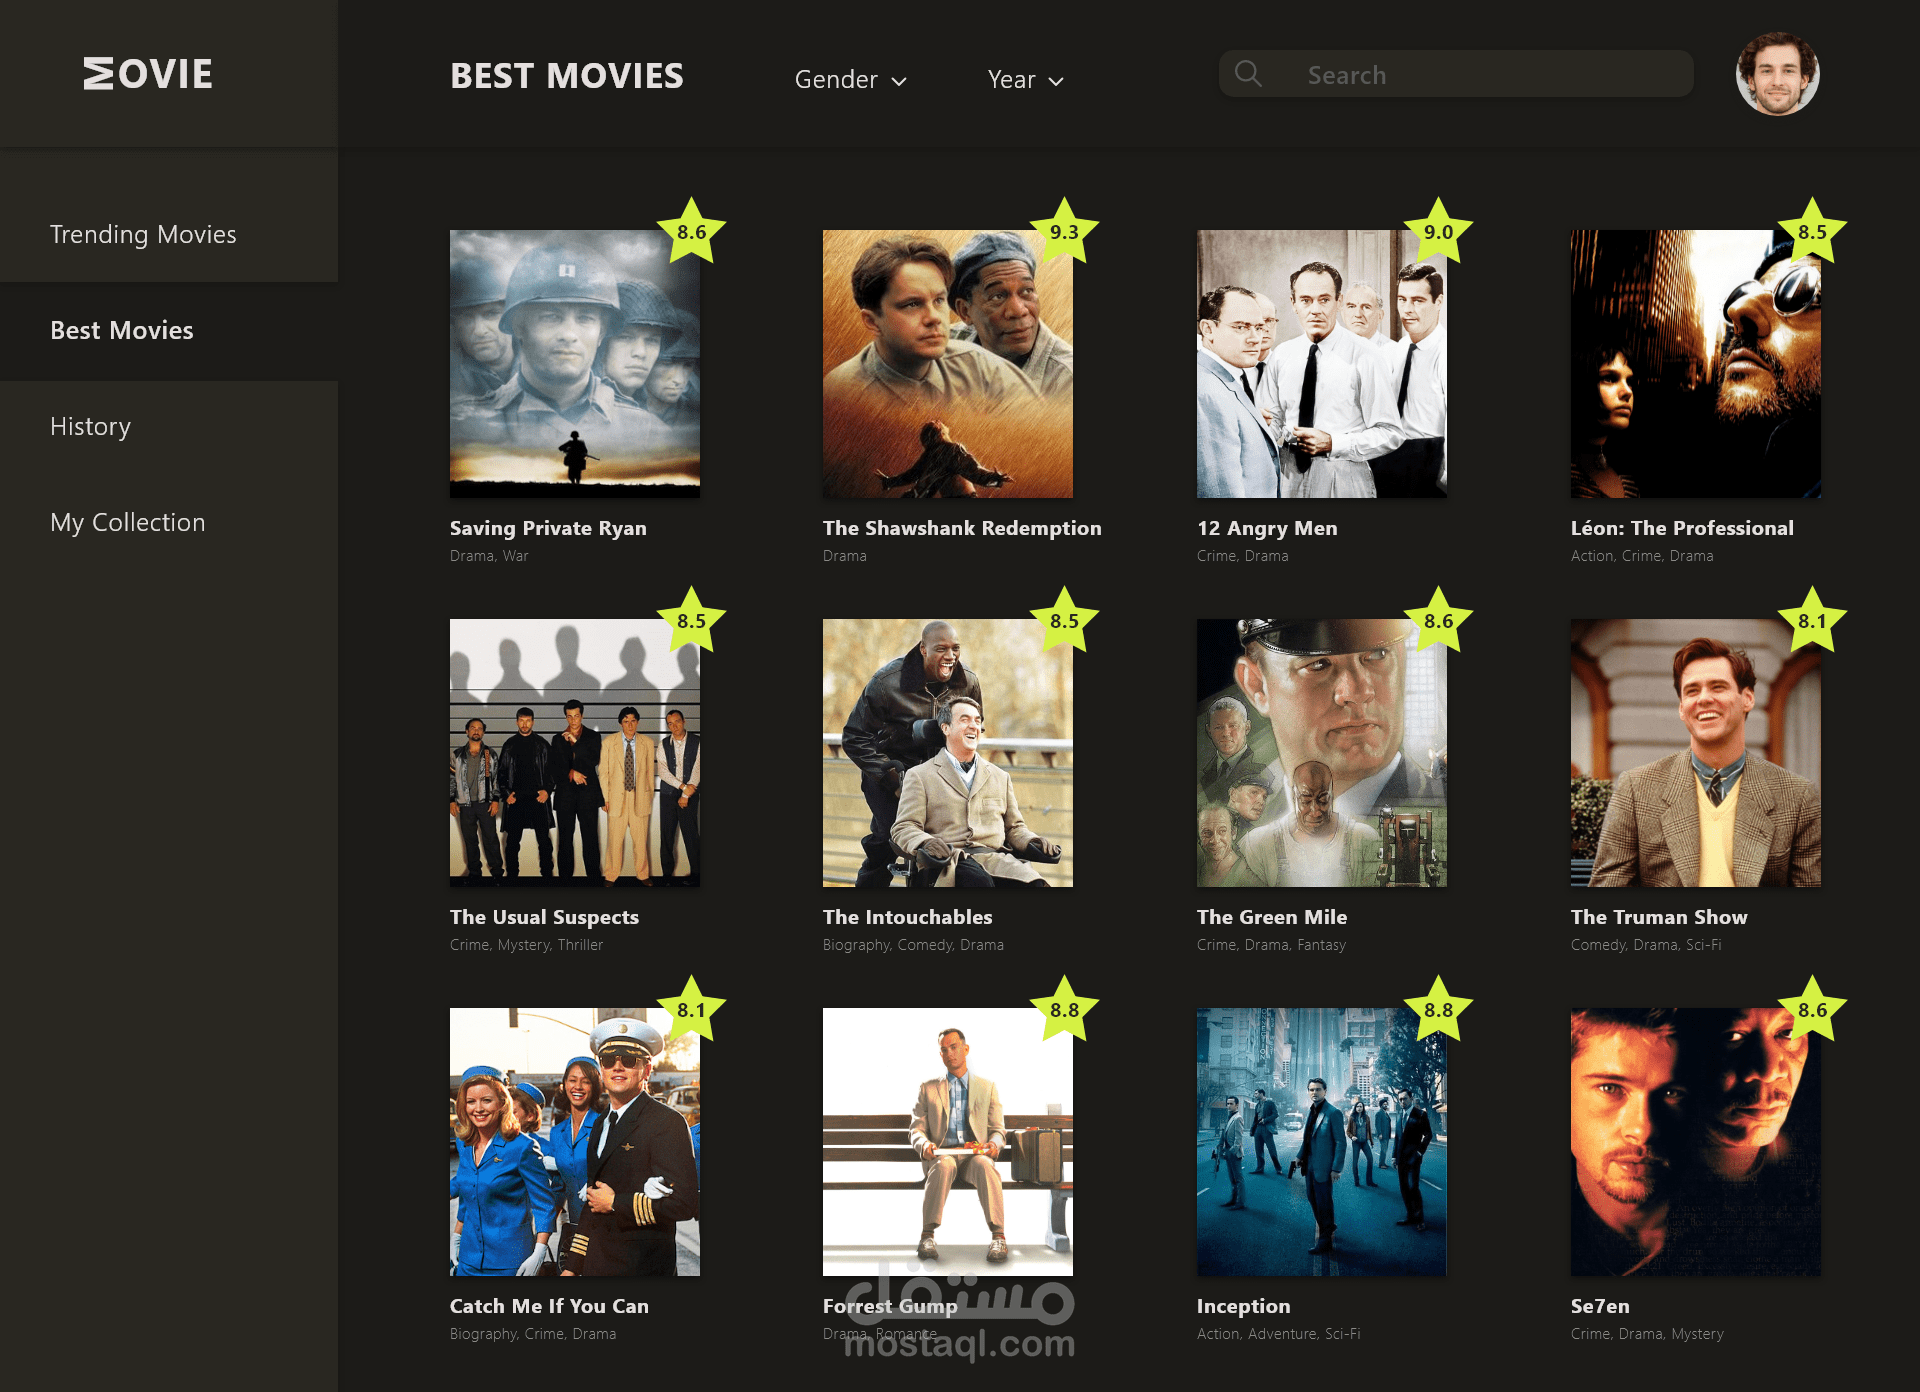The width and height of the screenshot is (1920, 1392).
Task: Click the star rating on The Intouchables
Action: 1064,620
